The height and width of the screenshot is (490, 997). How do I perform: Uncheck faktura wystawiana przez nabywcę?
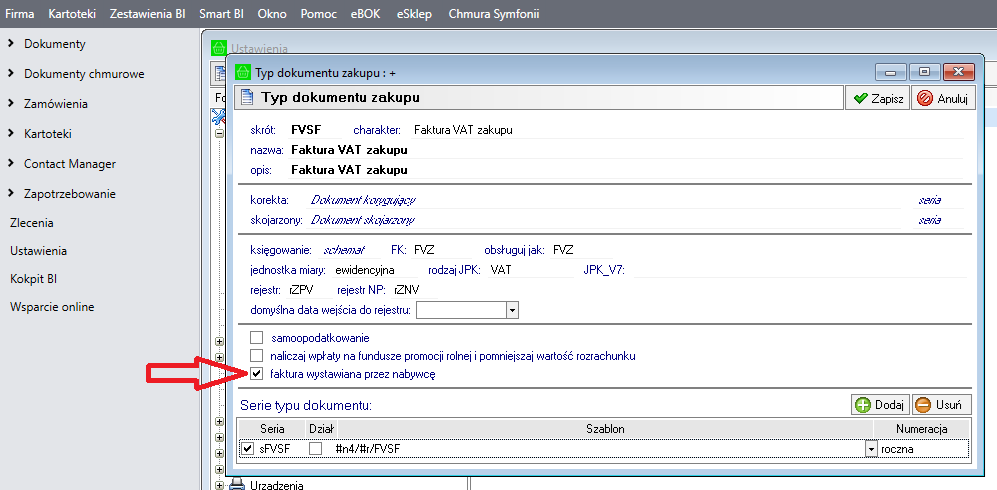(x=257, y=374)
